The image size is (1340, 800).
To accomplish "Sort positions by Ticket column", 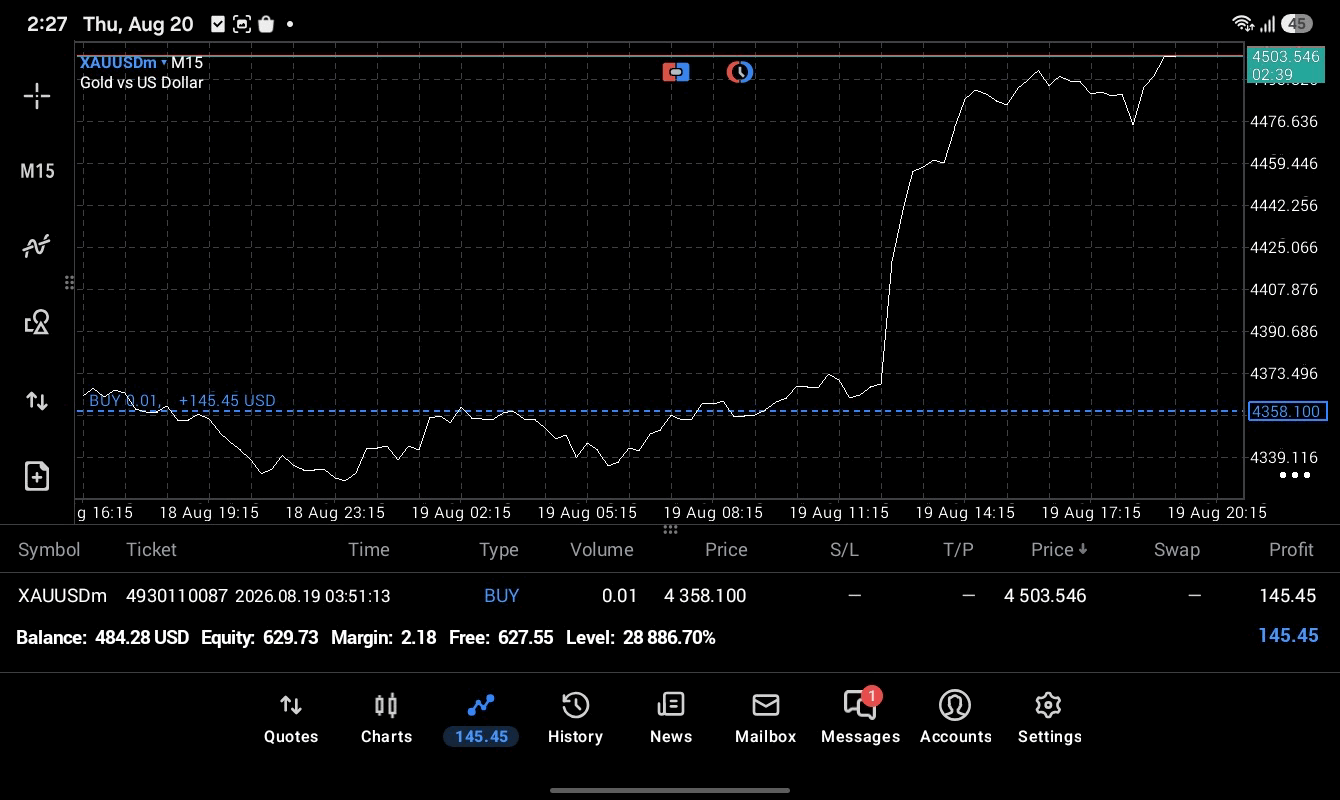I will 151,550.
